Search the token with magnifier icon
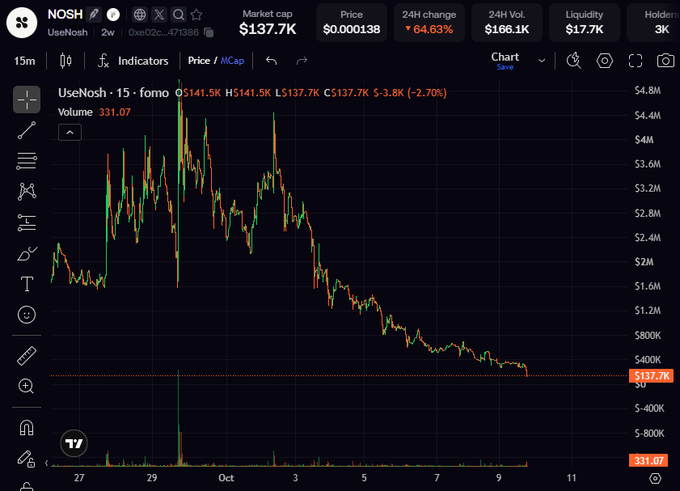Image resolution: width=680 pixels, height=491 pixels. pyautogui.click(x=178, y=15)
